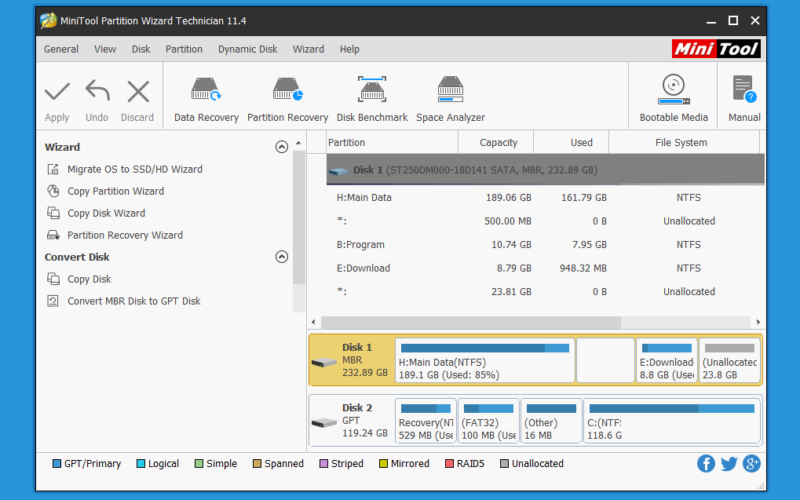This screenshot has height=500, width=800.
Task: Open the Dynamic Disk menu
Action: pos(247,49)
